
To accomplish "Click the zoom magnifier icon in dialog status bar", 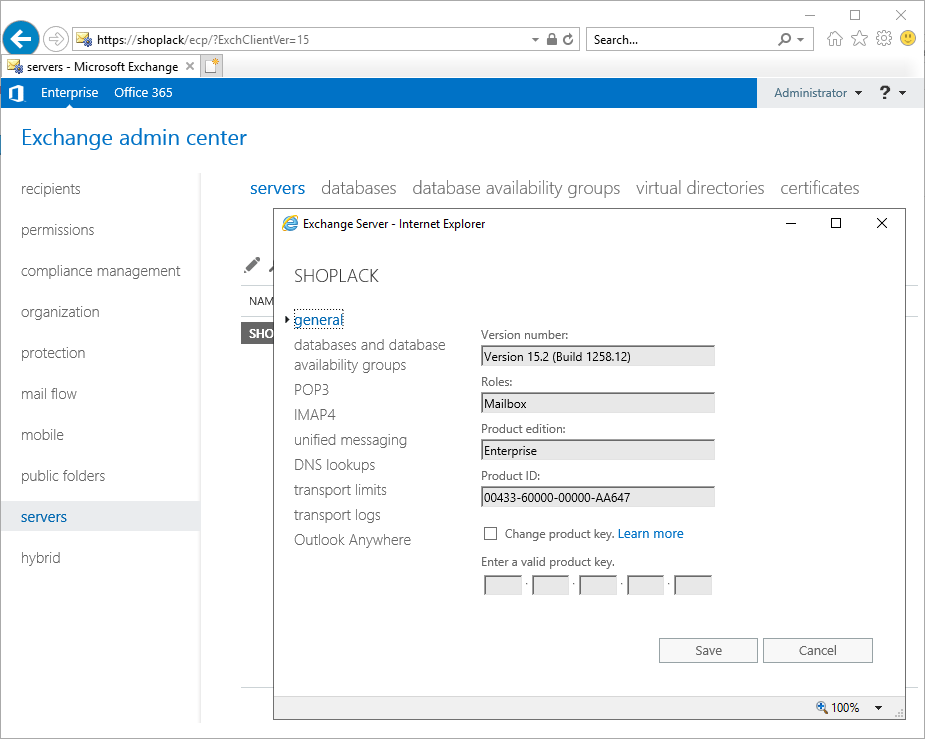I will tap(821, 707).
